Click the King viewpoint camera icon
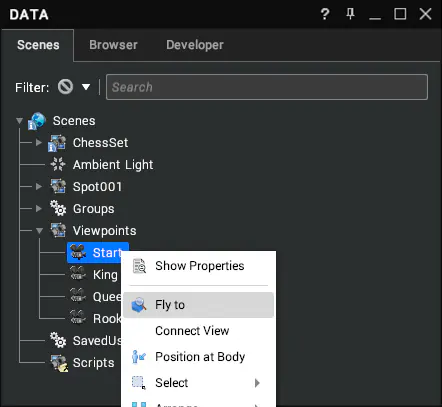Viewport: 442px width, 407px height. pyautogui.click(x=78, y=274)
